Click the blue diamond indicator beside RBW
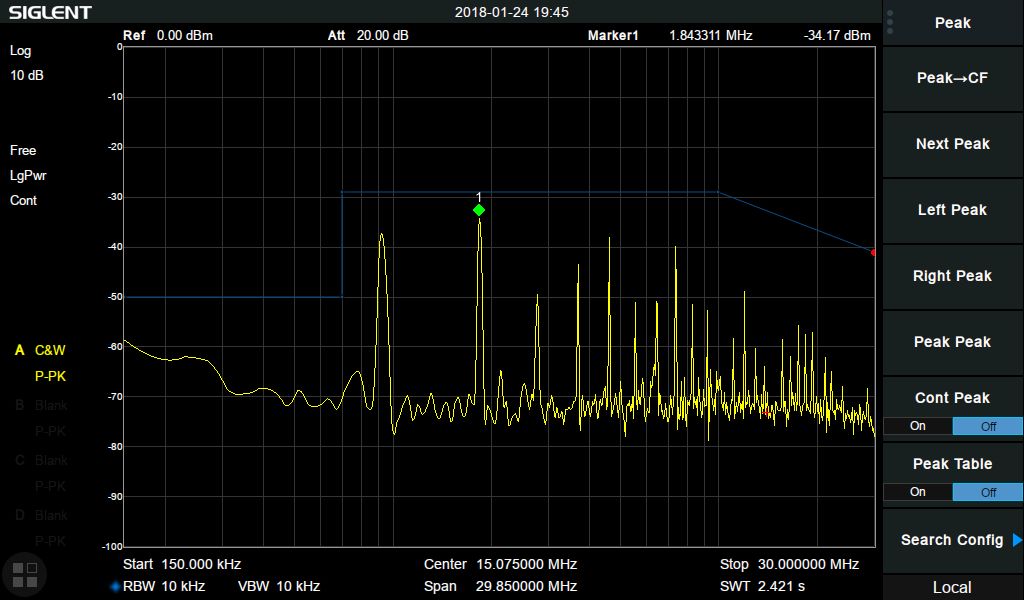This screenshot has height=600, width=1024. (x=115, y=587)
